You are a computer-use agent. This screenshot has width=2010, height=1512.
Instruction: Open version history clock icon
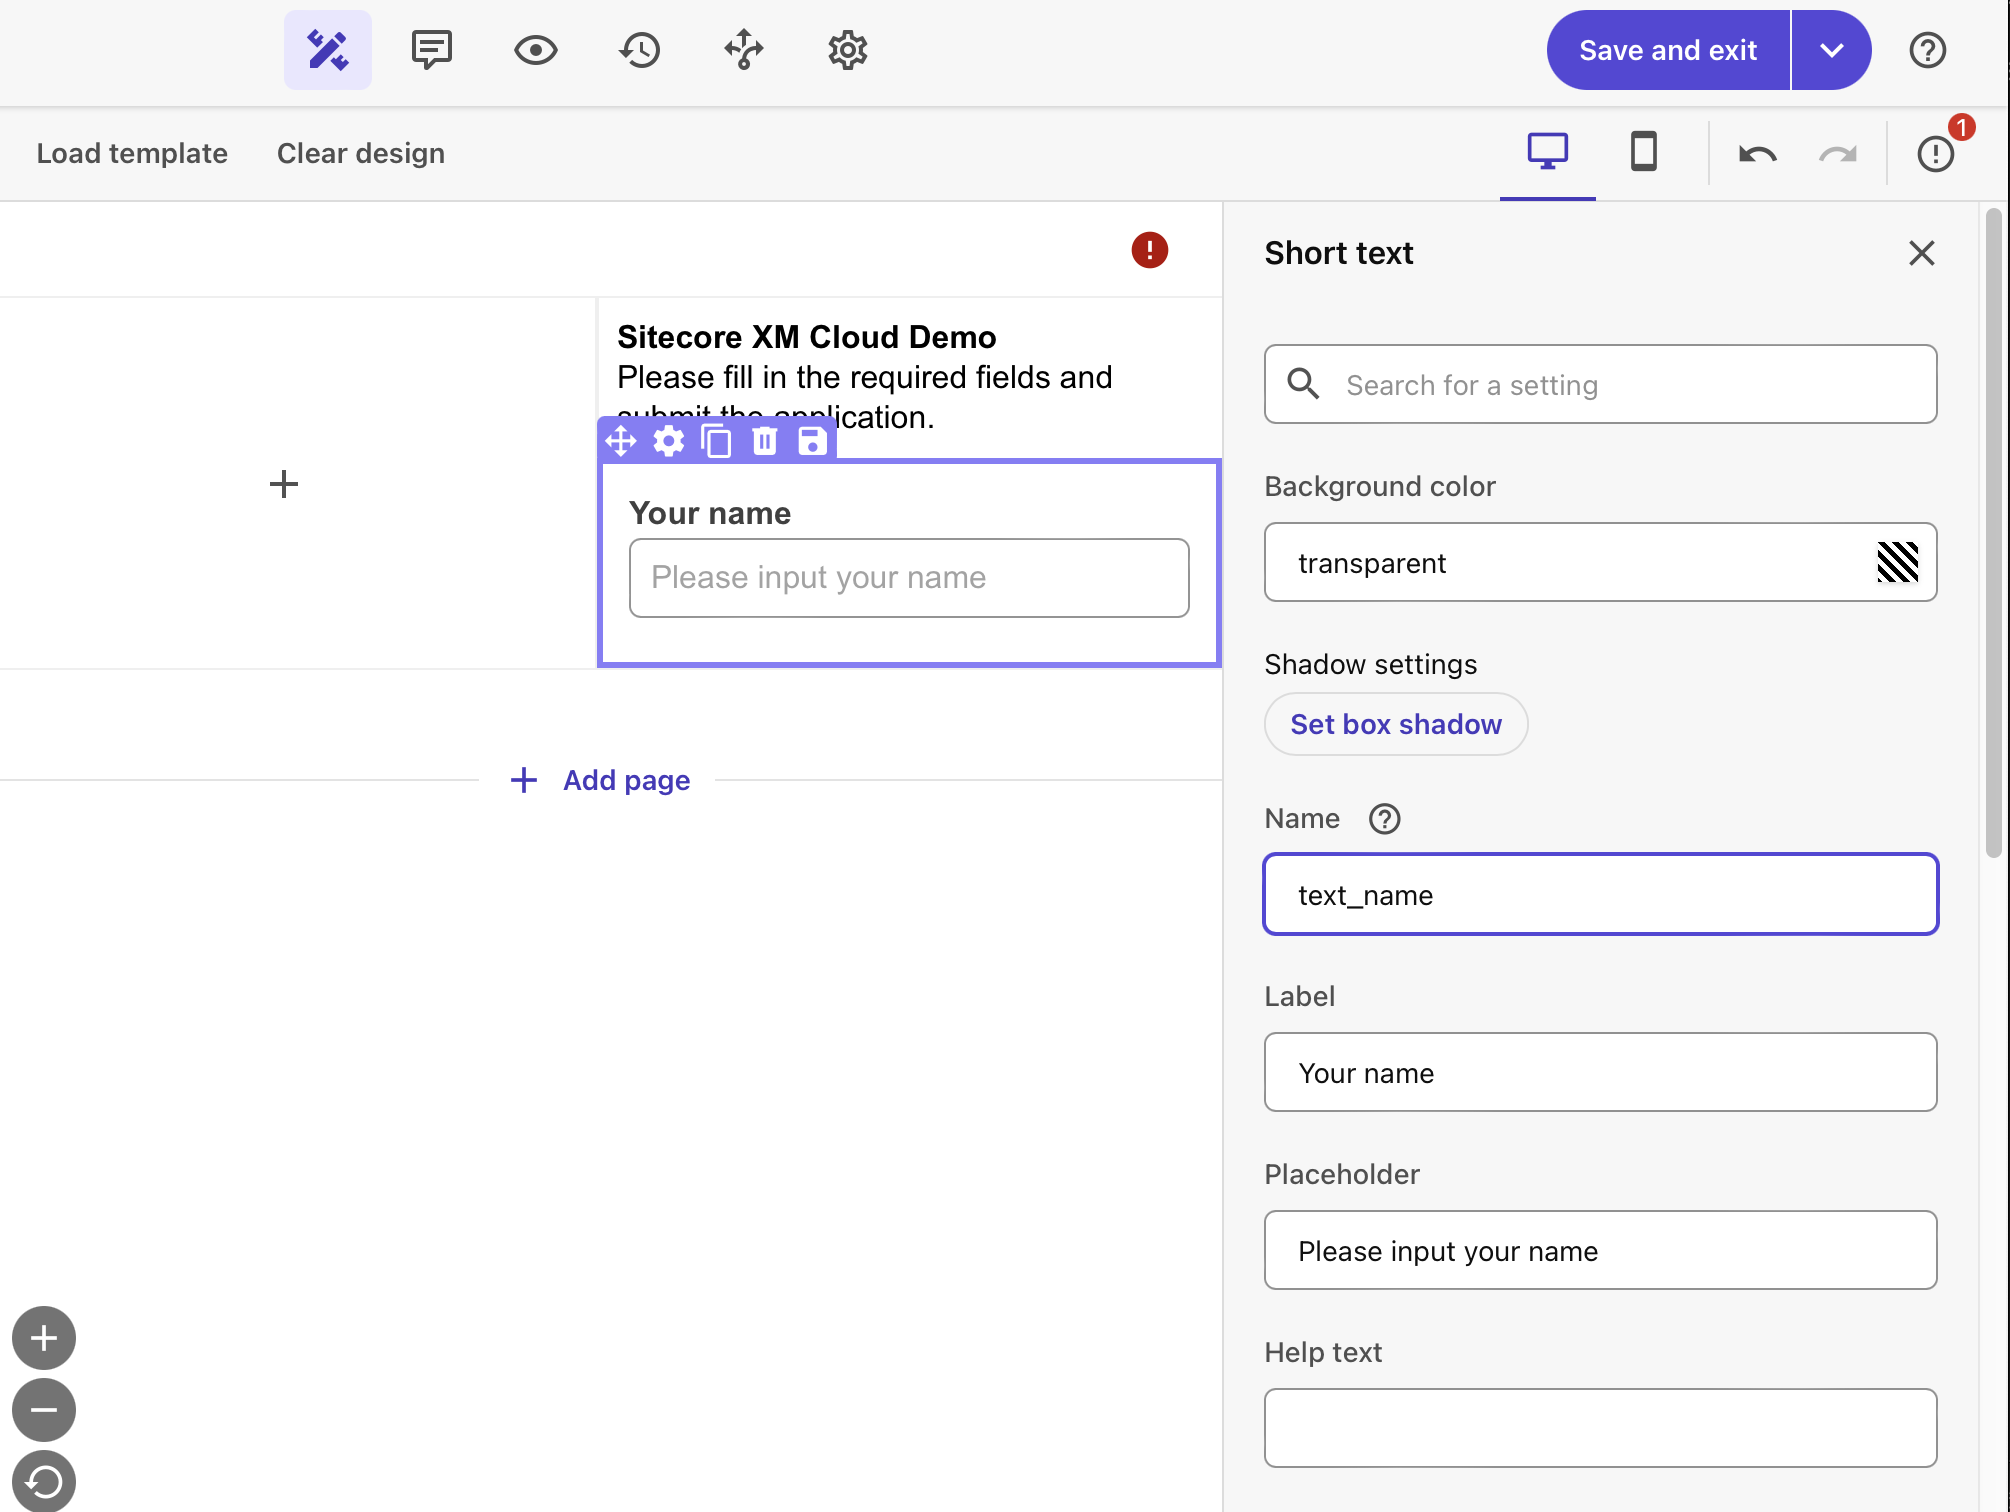(x=640, y=50)
